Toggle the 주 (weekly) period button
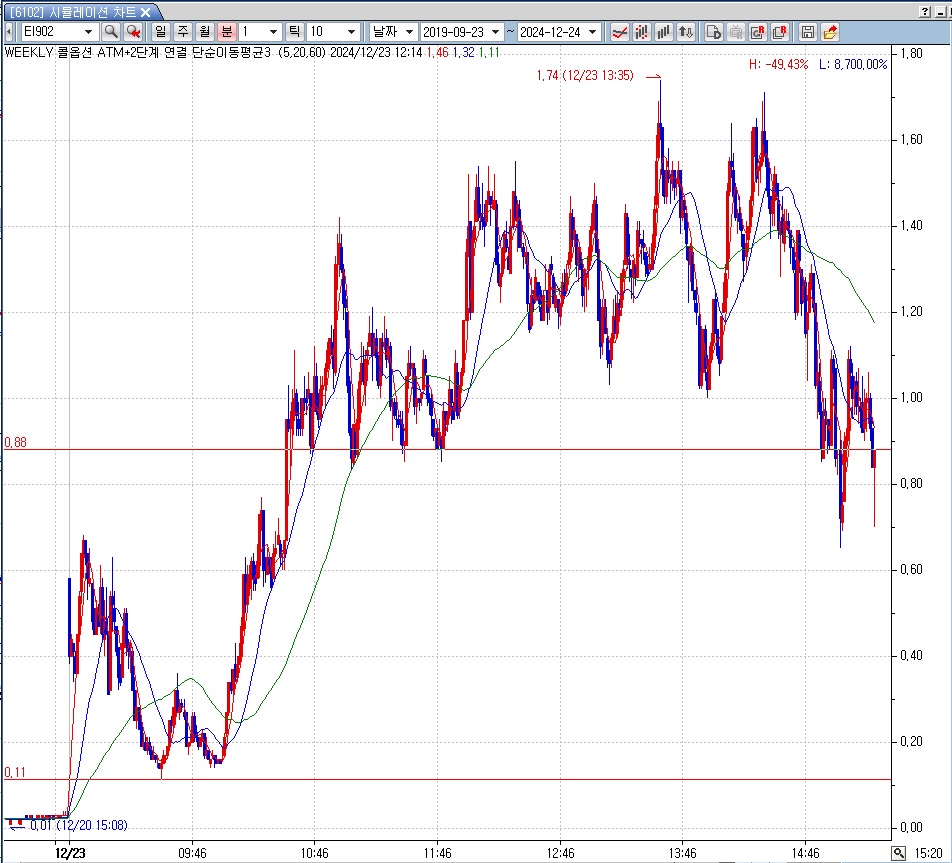 coord(183,32)
